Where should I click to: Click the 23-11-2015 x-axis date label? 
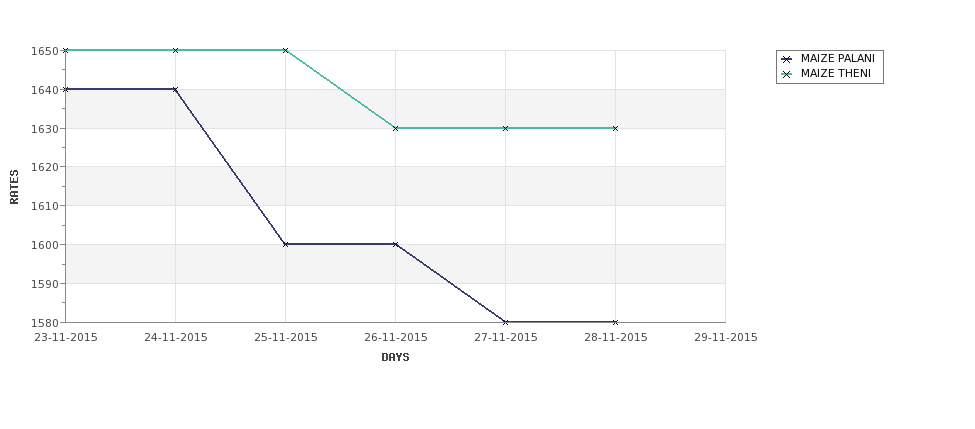point(66,338)
